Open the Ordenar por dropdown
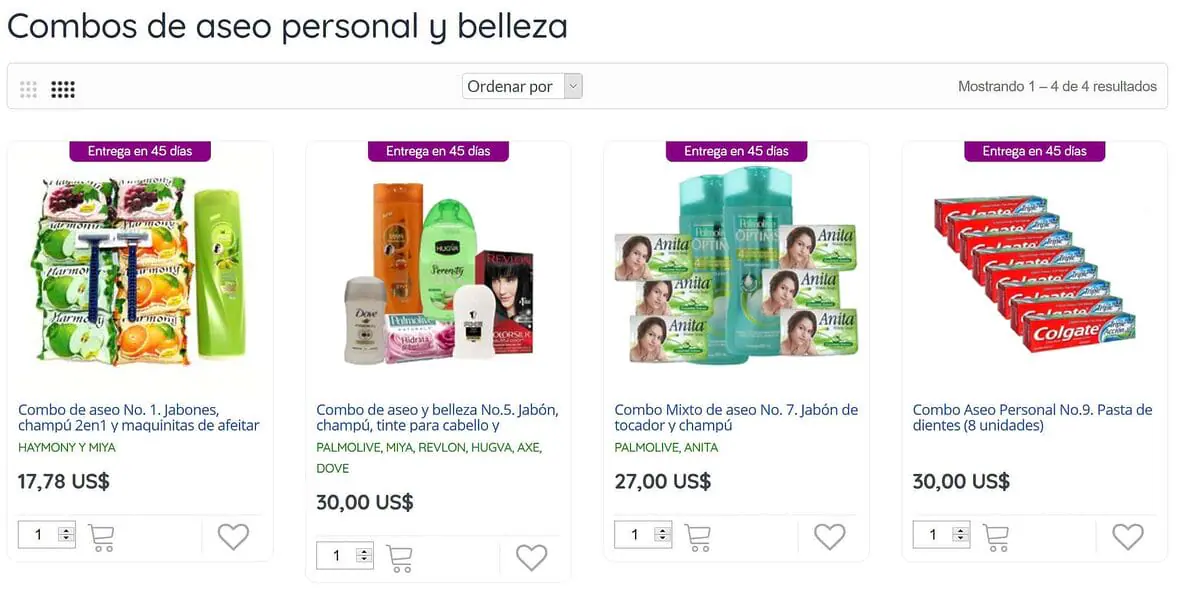 522,86
